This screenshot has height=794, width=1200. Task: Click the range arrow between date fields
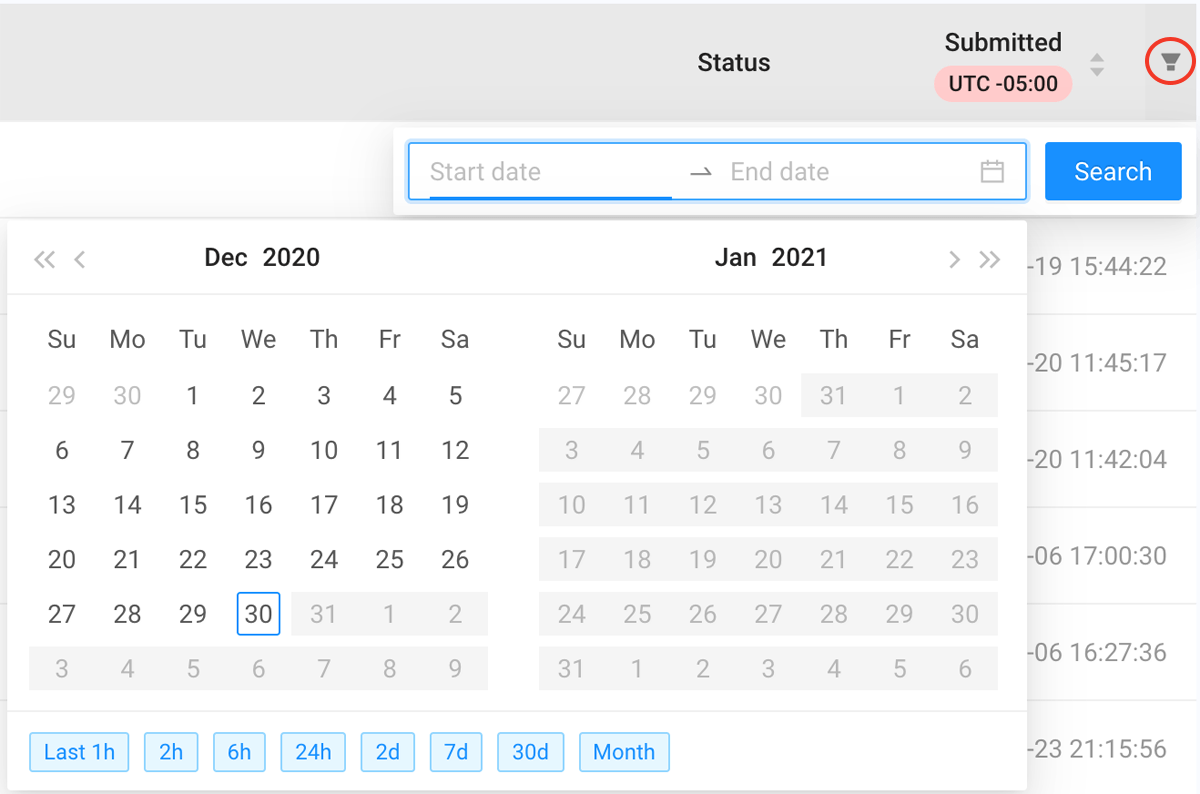click(701, 173)
